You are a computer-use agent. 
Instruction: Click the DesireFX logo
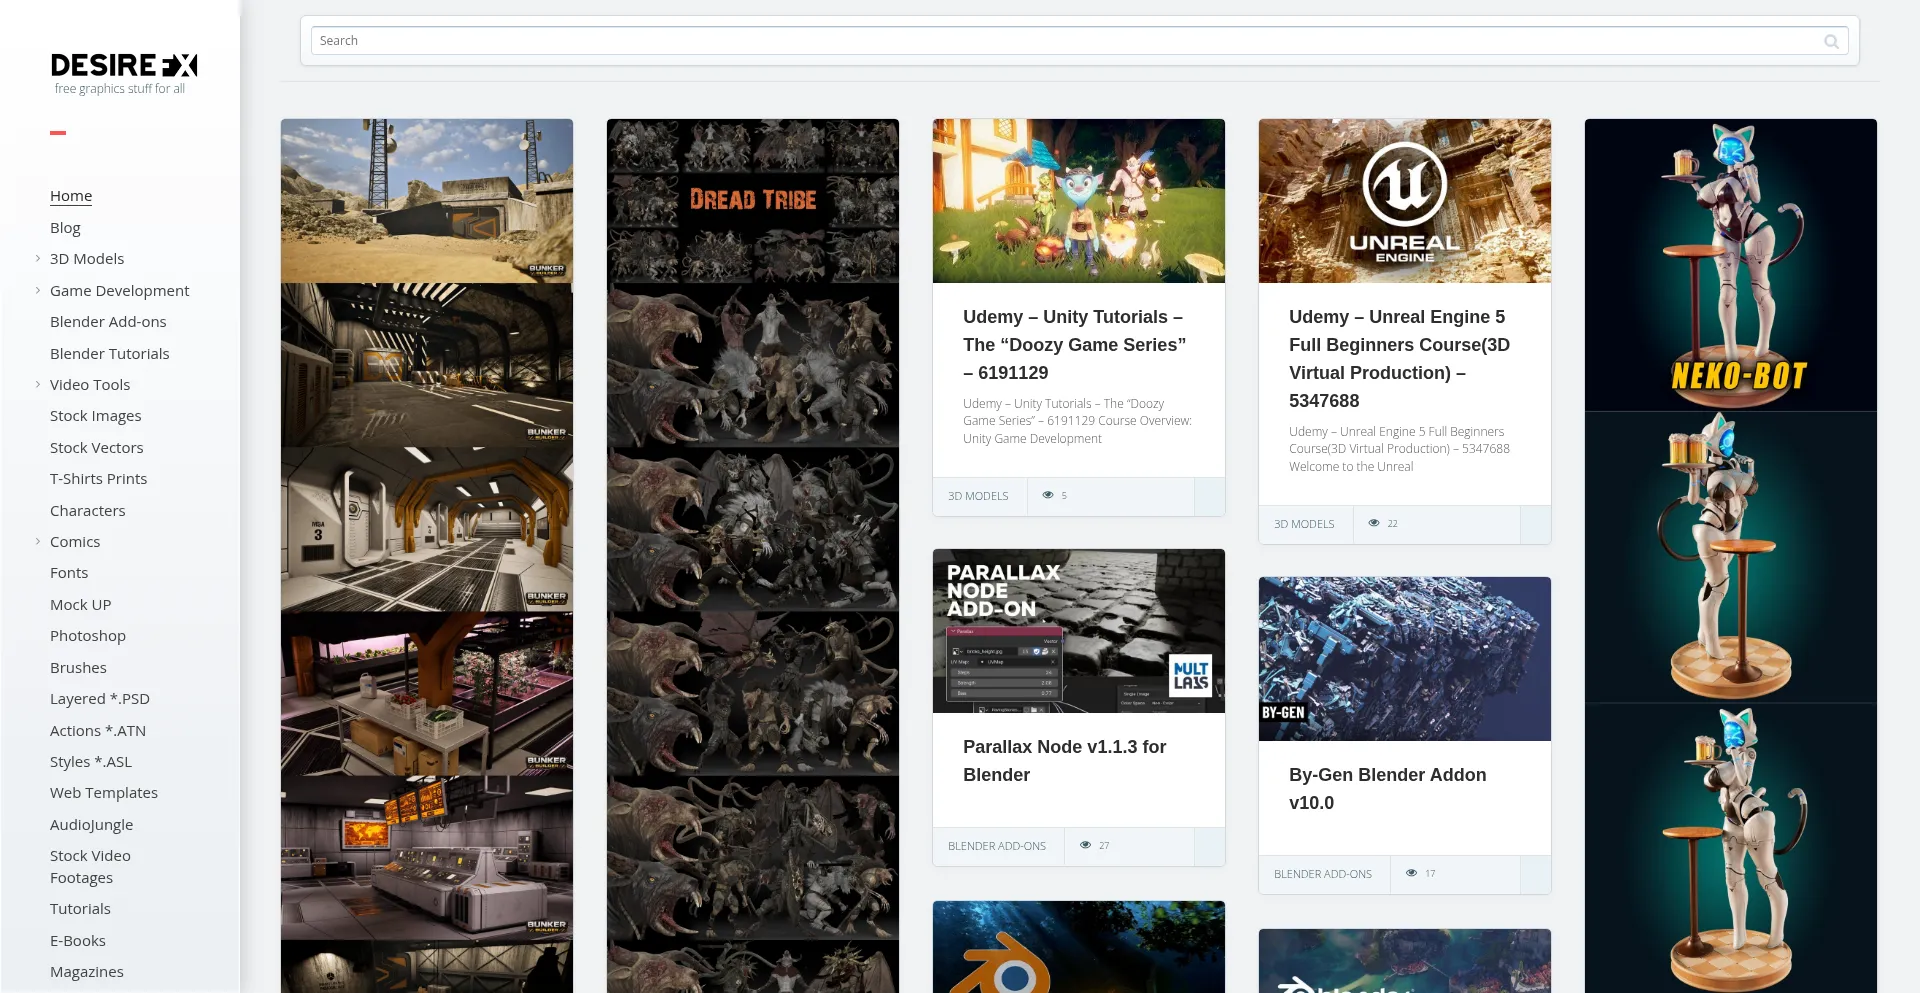pos(124,66)
